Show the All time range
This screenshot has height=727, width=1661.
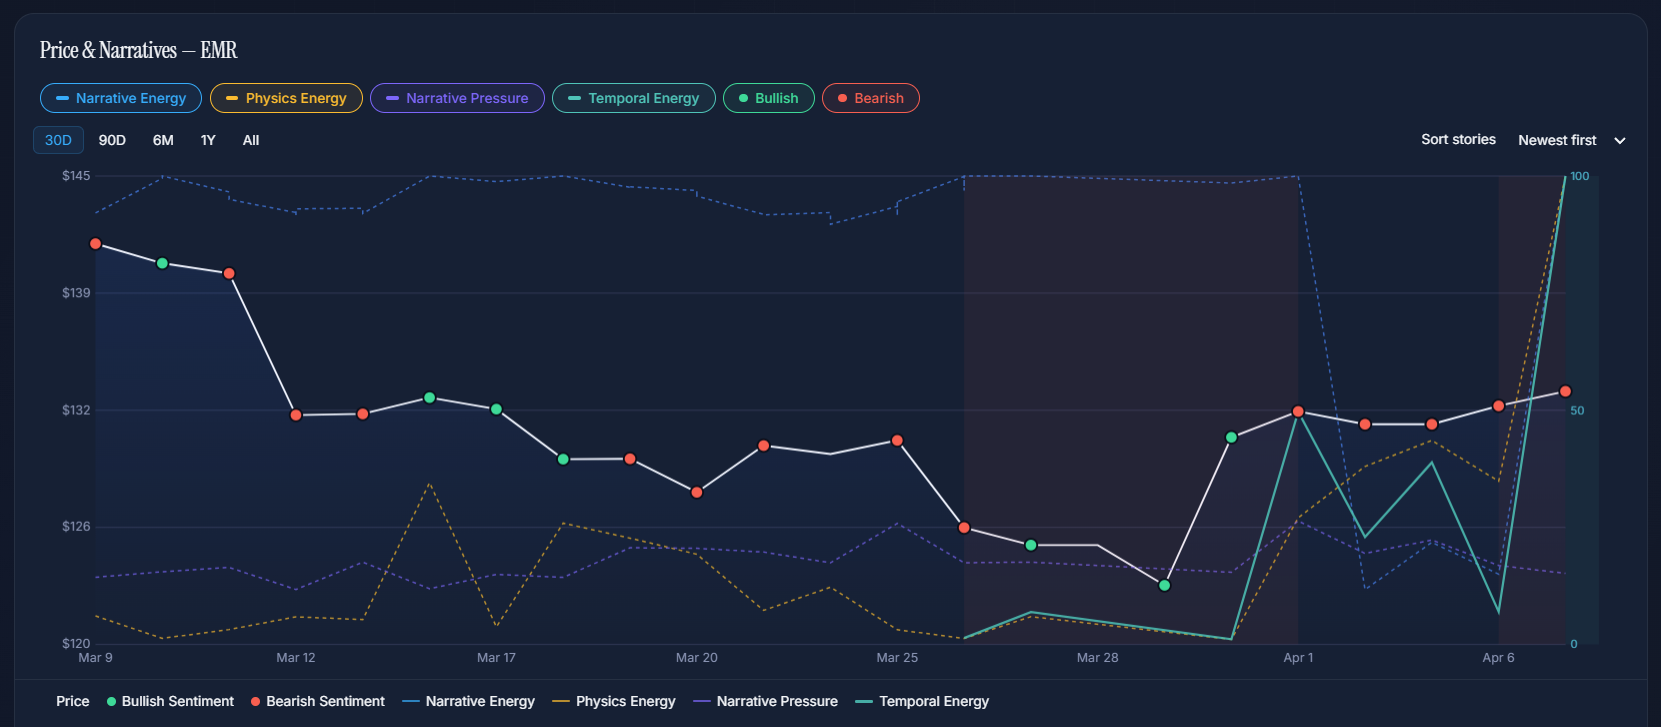click(251, 140)
